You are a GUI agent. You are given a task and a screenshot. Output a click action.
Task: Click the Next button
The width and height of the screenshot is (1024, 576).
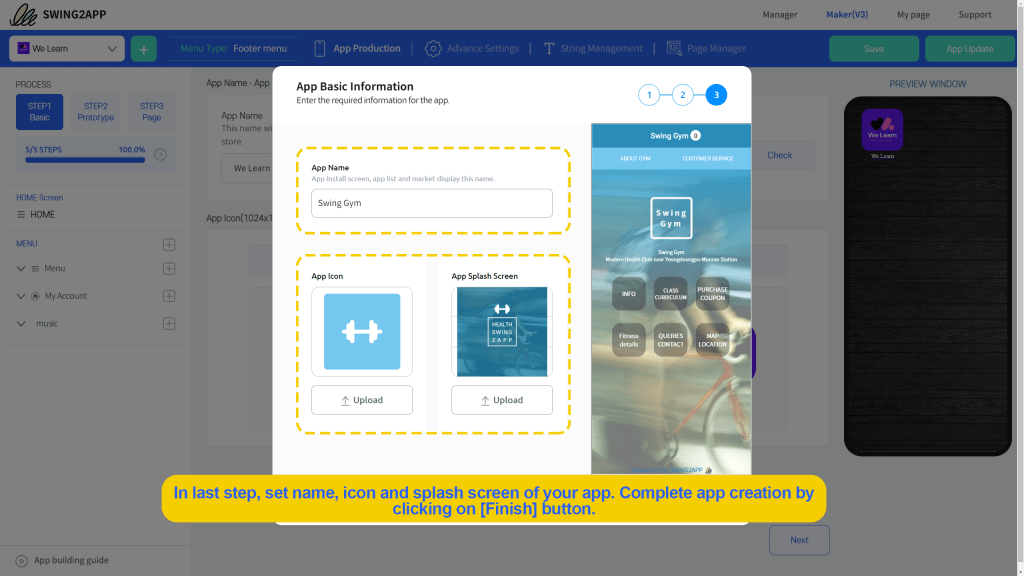(x=799, y=540)
